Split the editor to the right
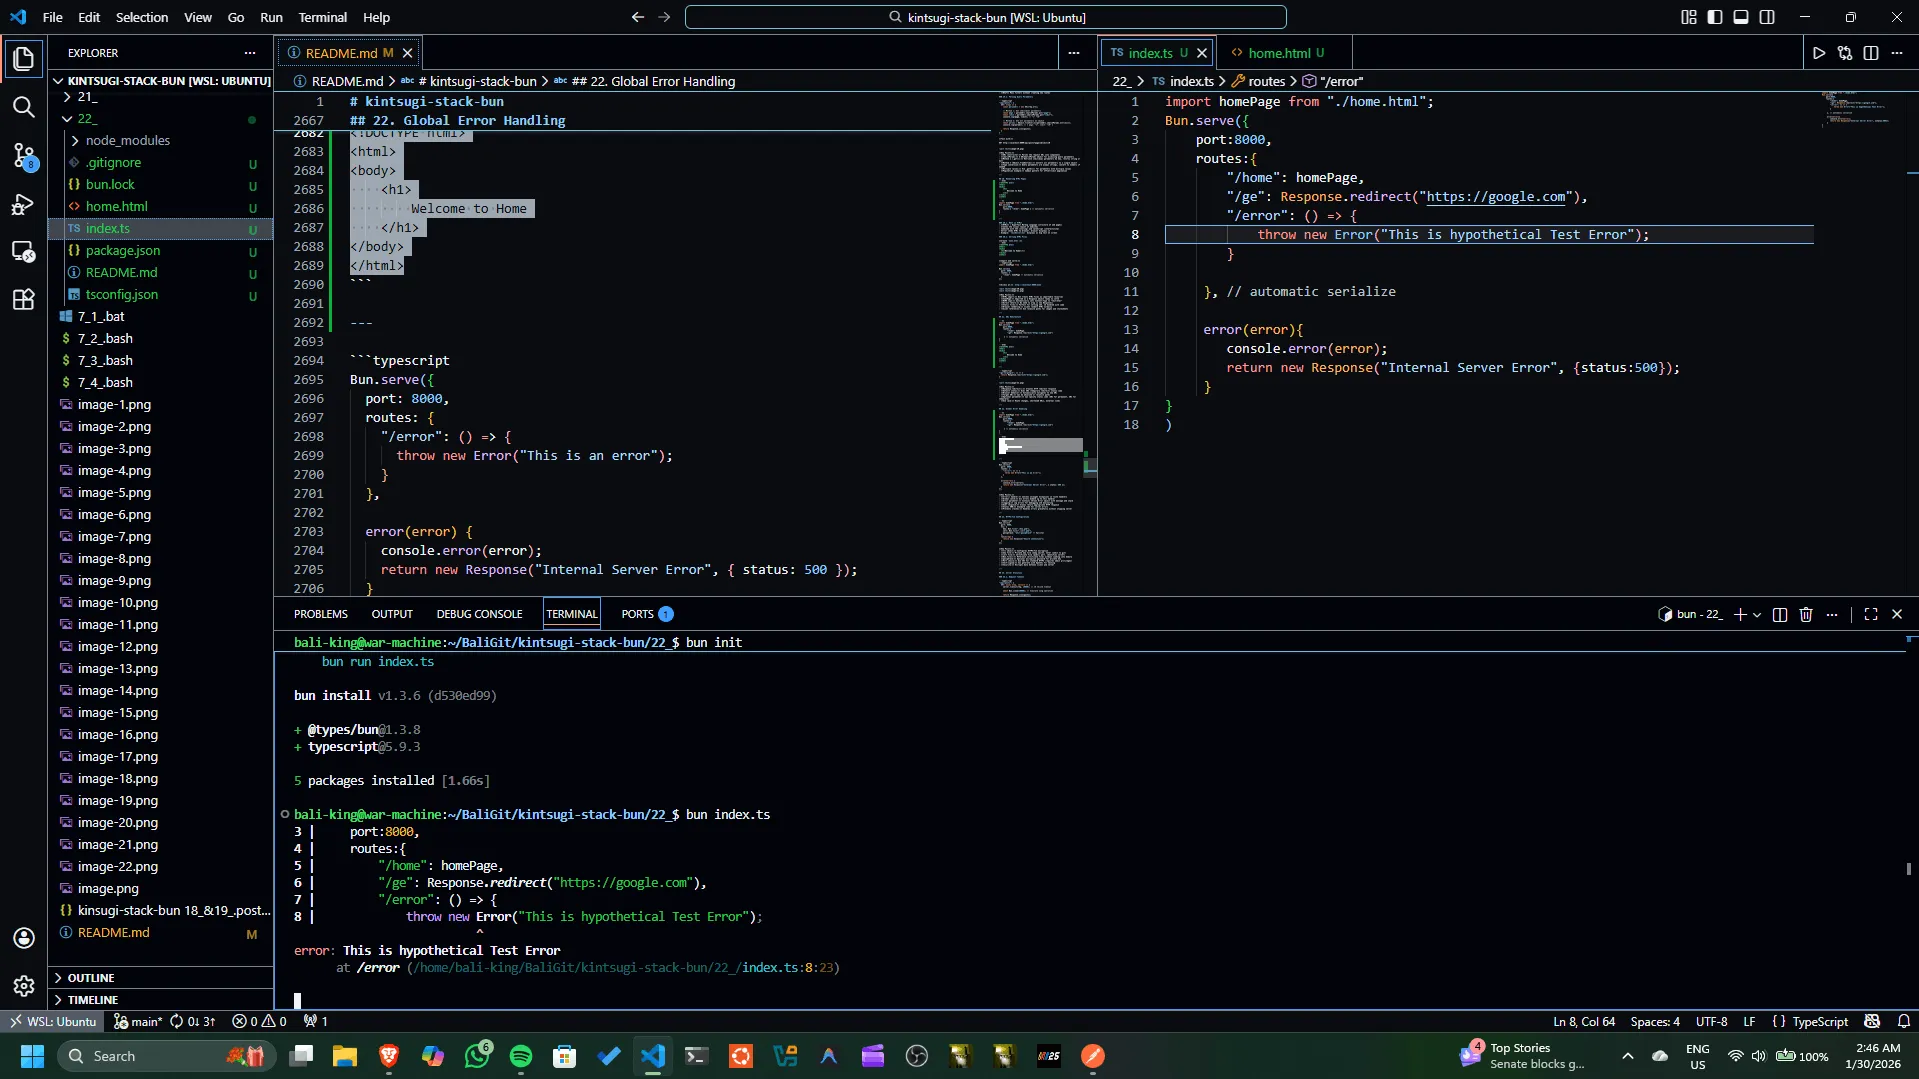Screen dimensions: 1919x1079 [1870, 53]
